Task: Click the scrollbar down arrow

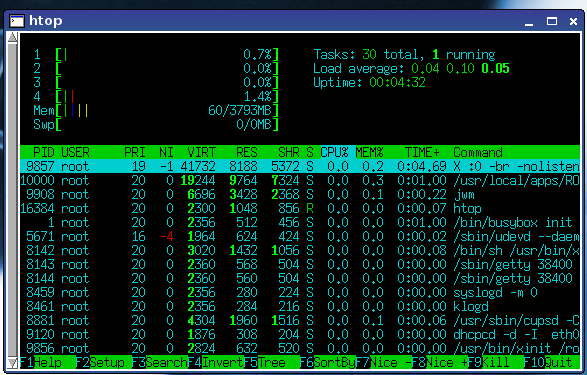Action: 12,363
